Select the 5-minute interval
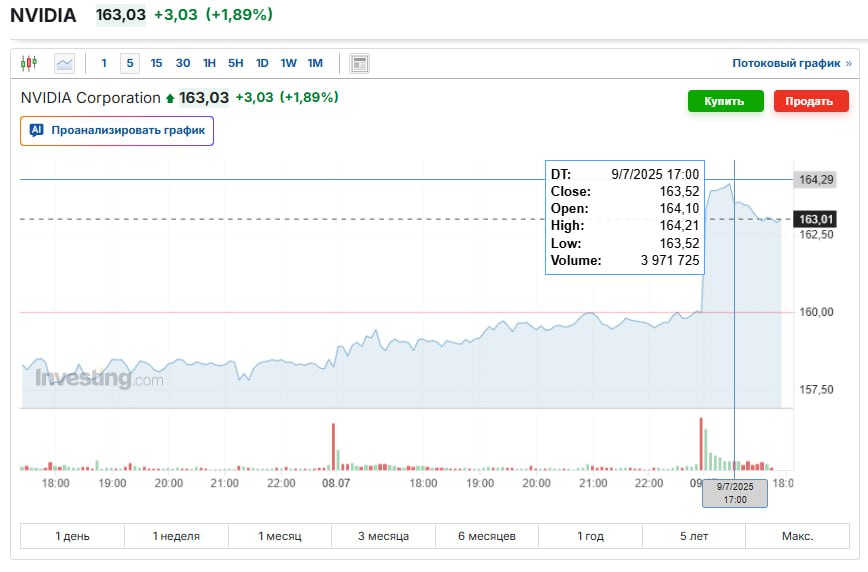868x572 pixels. coord(130,63)
